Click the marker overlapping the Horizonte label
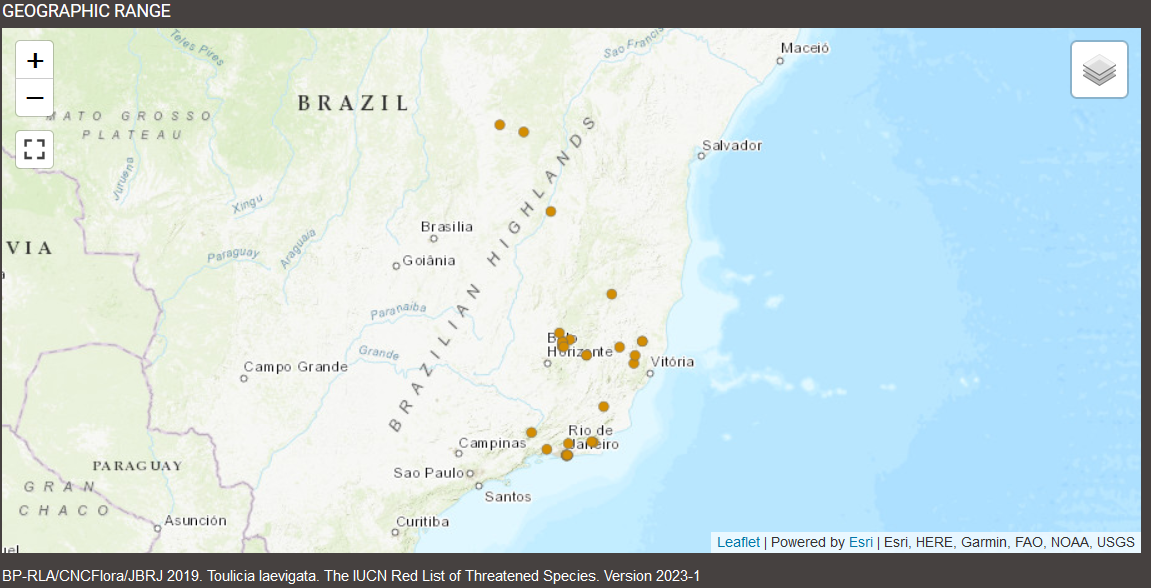This screenshot has width=1151, height=588. click(x=586, y=355)
